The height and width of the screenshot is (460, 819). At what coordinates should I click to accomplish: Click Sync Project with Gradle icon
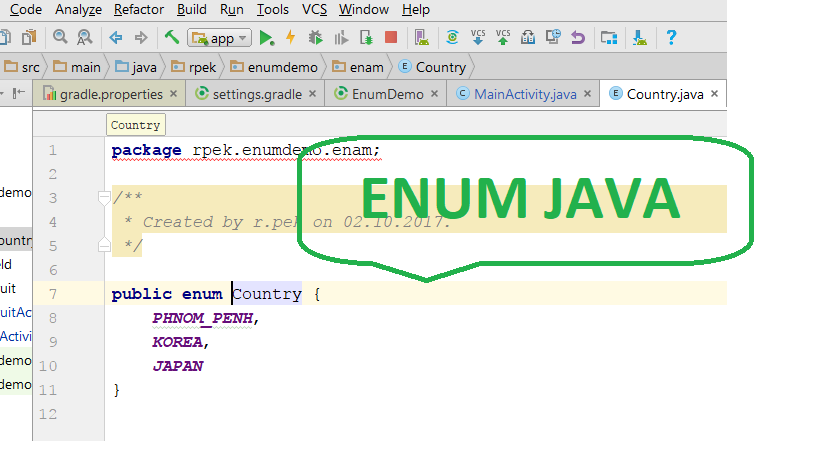(x=452, y=37)
